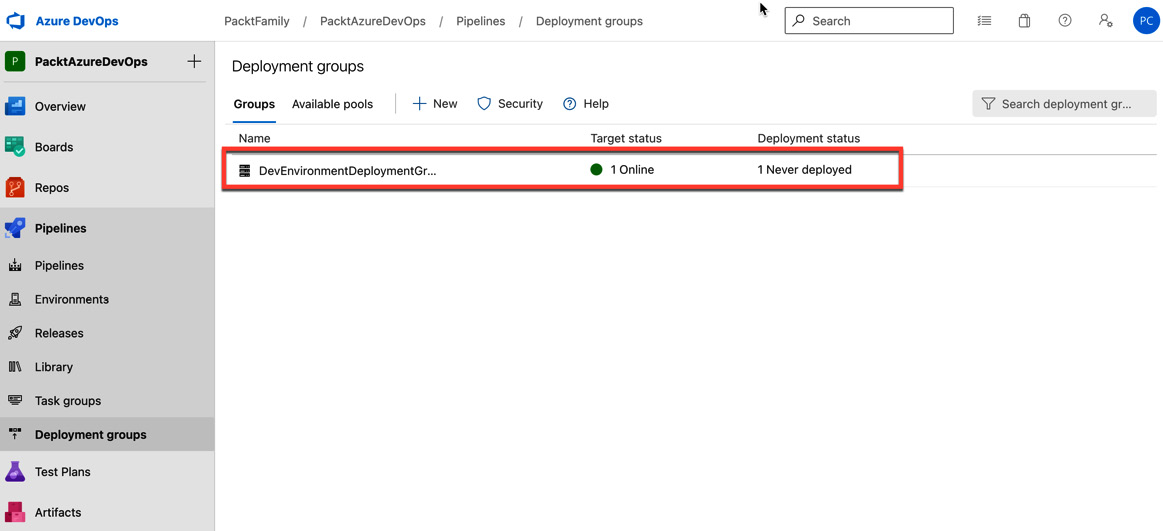
Task: Click the Environments icon
Action: 15,300
